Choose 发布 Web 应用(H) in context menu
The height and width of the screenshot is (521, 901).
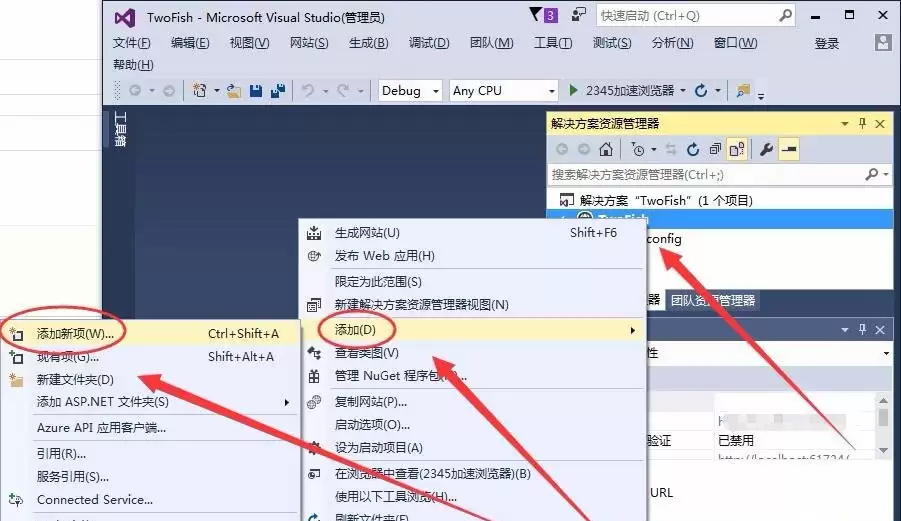tap(473, 256)
